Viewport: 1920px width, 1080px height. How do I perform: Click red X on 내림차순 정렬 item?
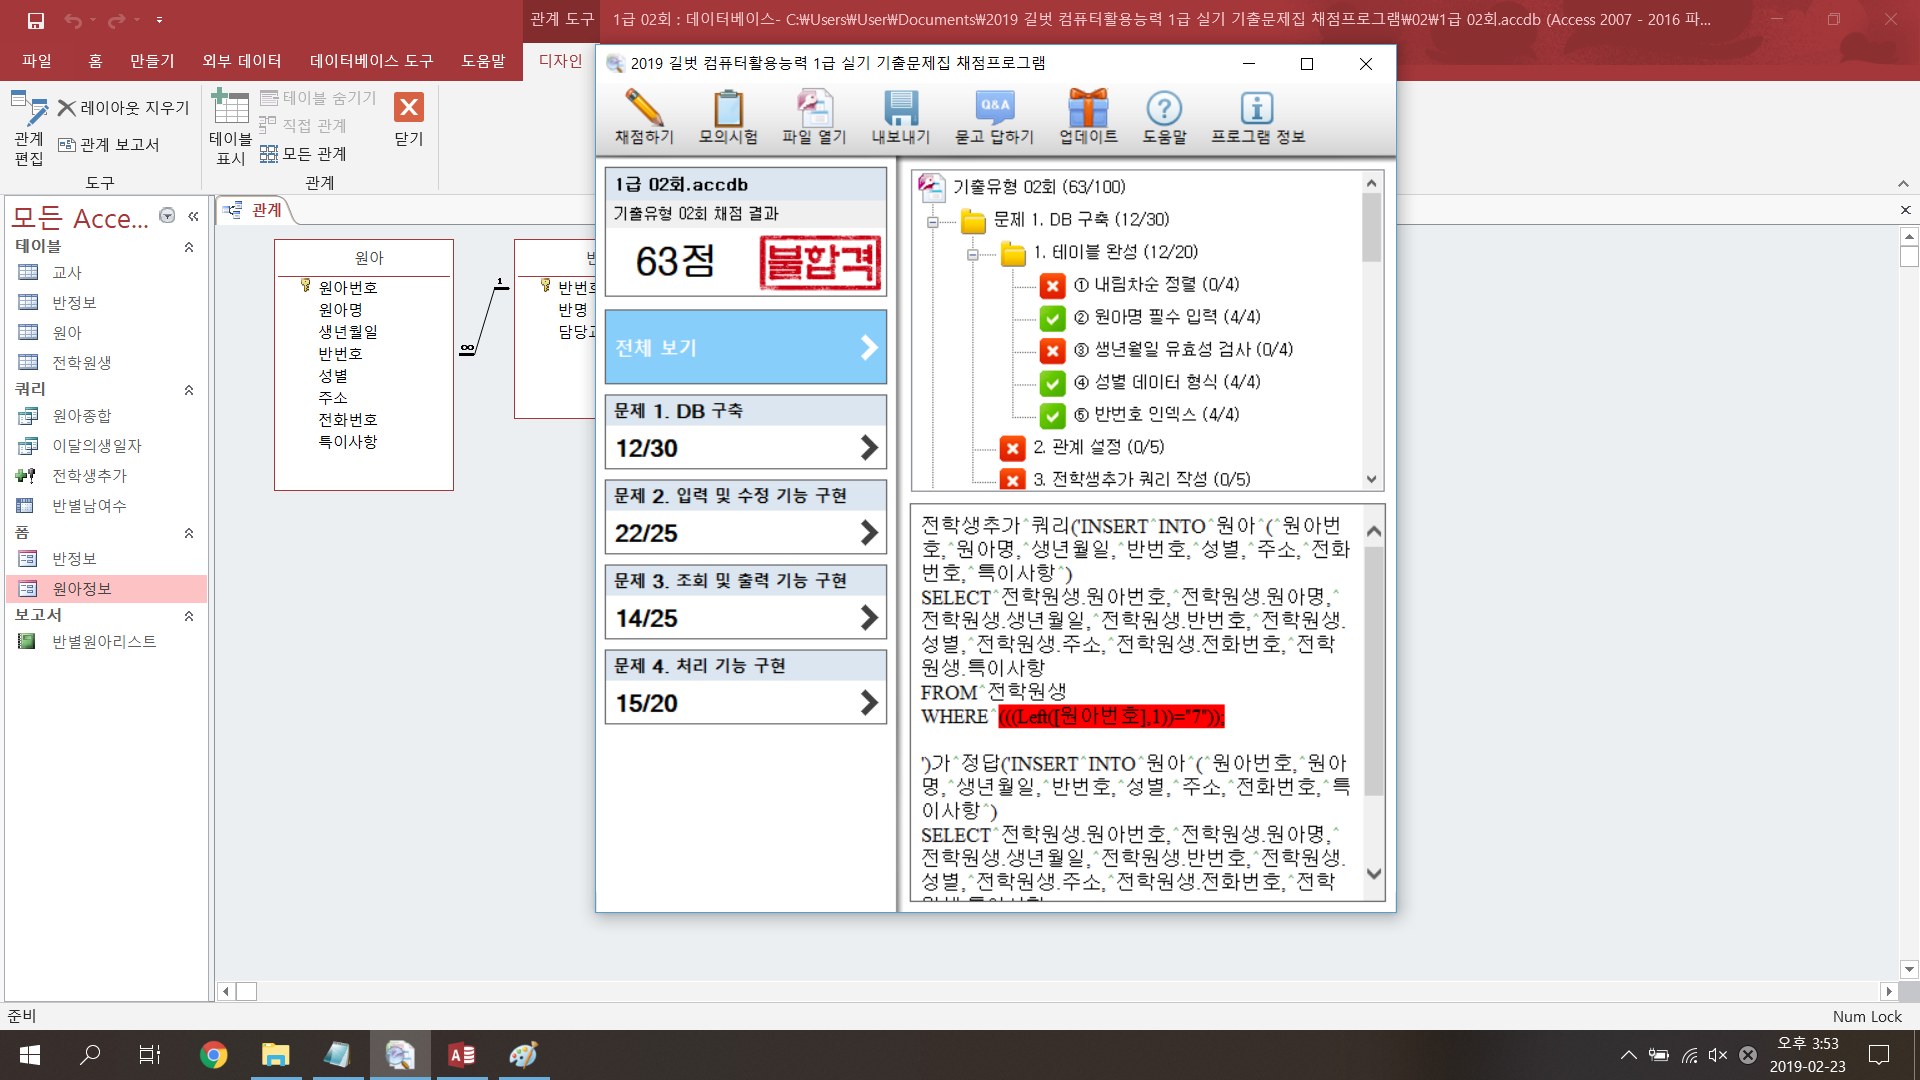(x=1052, y=286)
